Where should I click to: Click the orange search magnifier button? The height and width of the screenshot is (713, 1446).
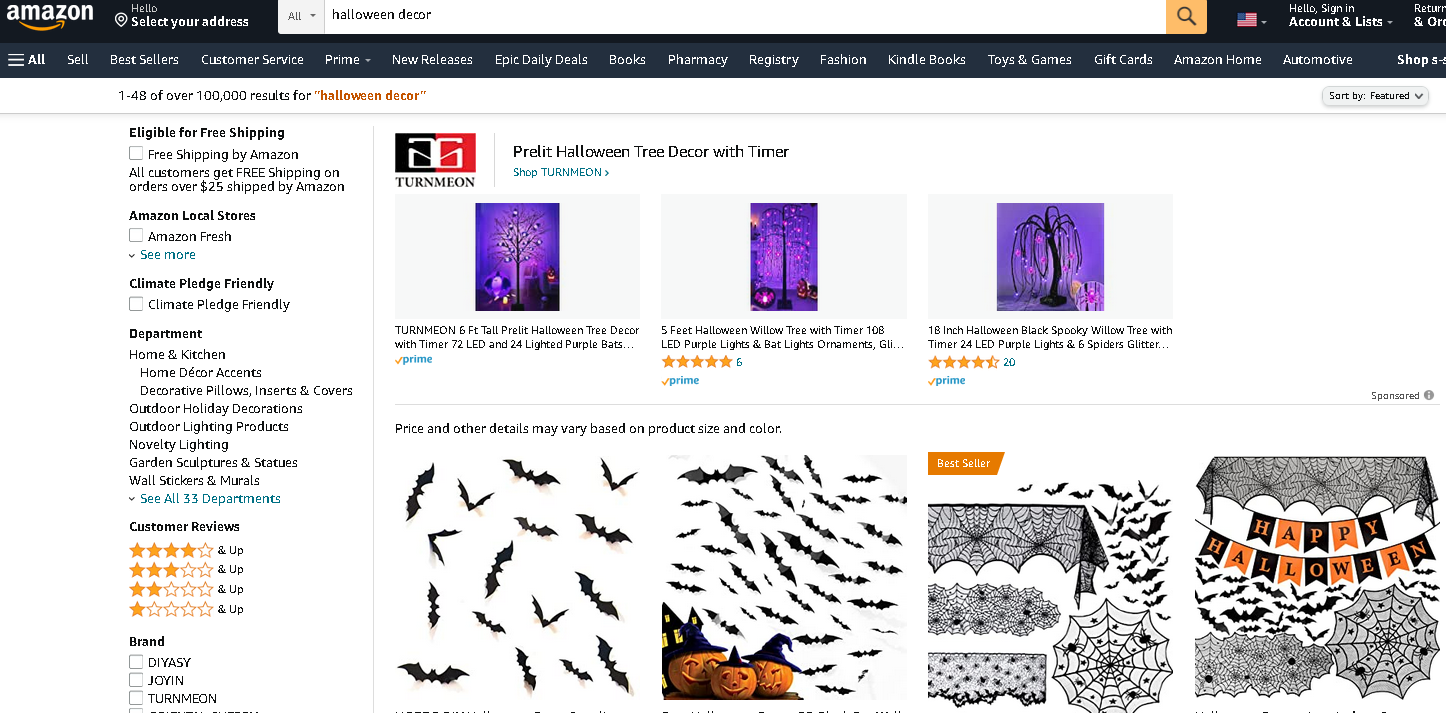tap(1186, 16)
